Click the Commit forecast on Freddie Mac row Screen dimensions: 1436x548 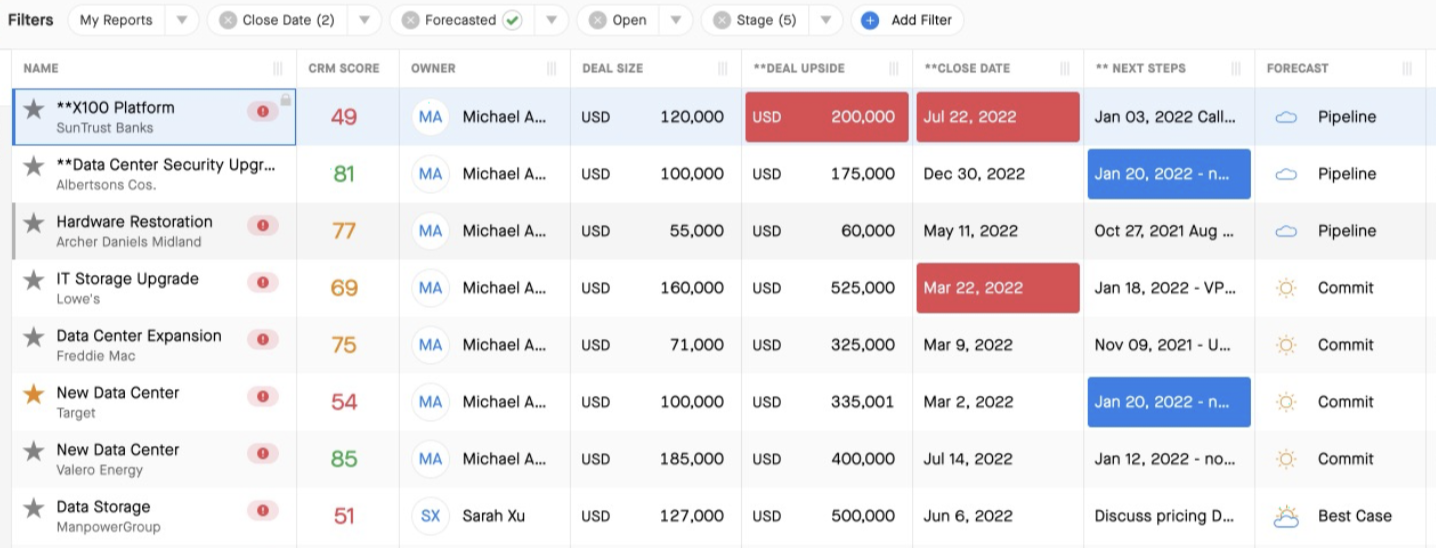click(x=1346, y=345)
